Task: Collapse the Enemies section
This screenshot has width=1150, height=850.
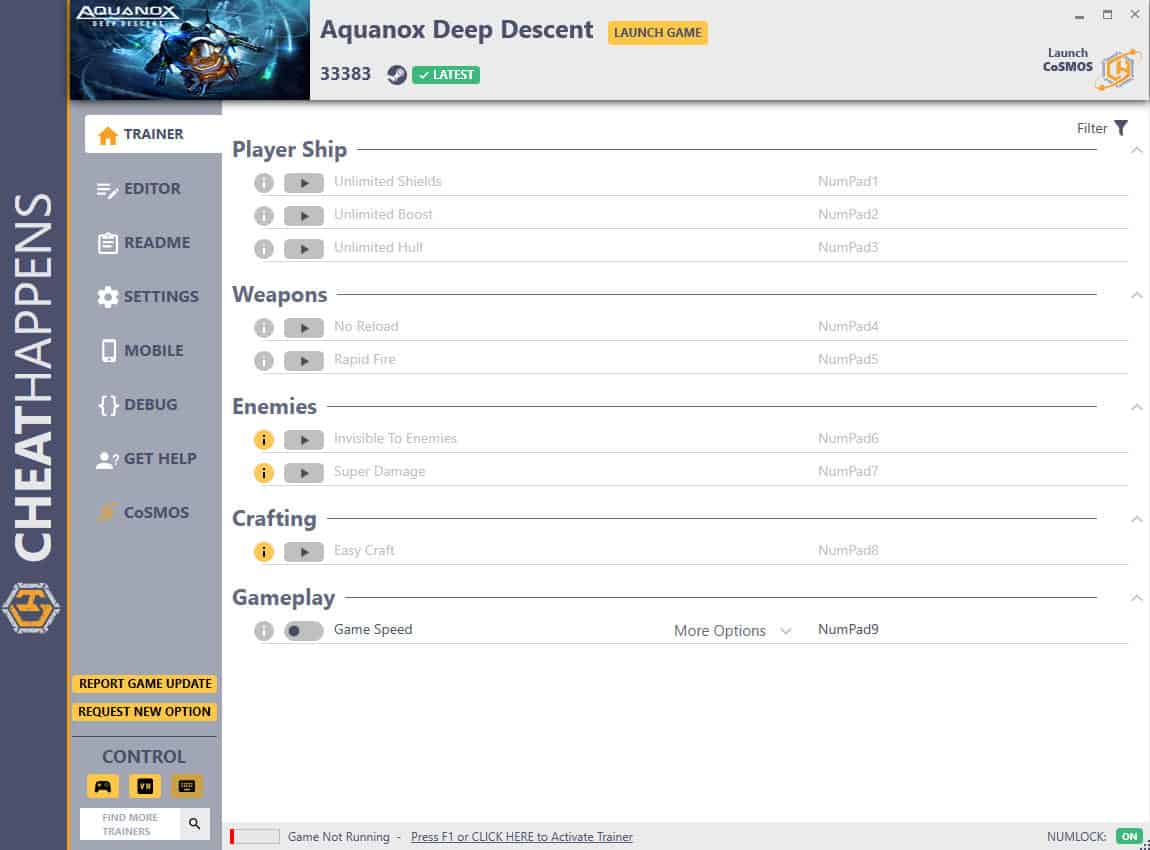Action: (x=1137, y=407)
